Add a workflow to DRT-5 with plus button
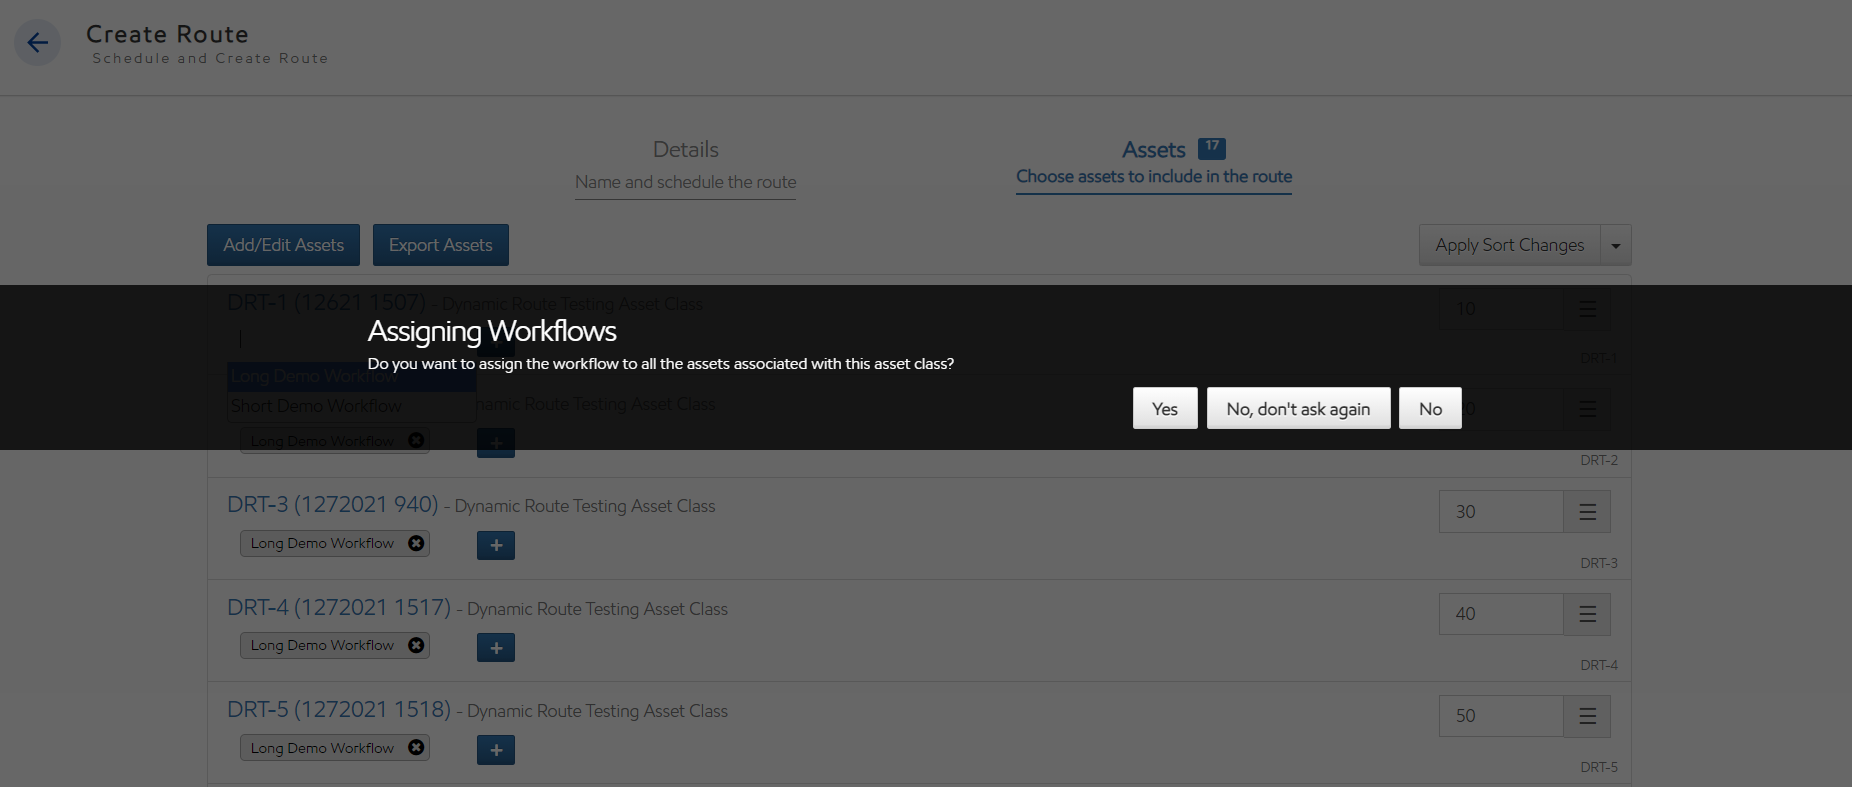Viewport: 1852px width, 787px height. (496, 750)
